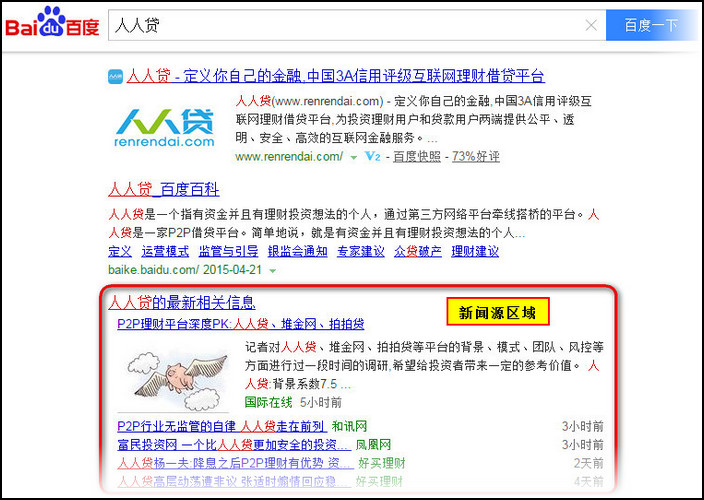Open 人人贷高层动荡遭非议 news link
The height and width of the screenshot is (500, 704).
tap(234, 482)
